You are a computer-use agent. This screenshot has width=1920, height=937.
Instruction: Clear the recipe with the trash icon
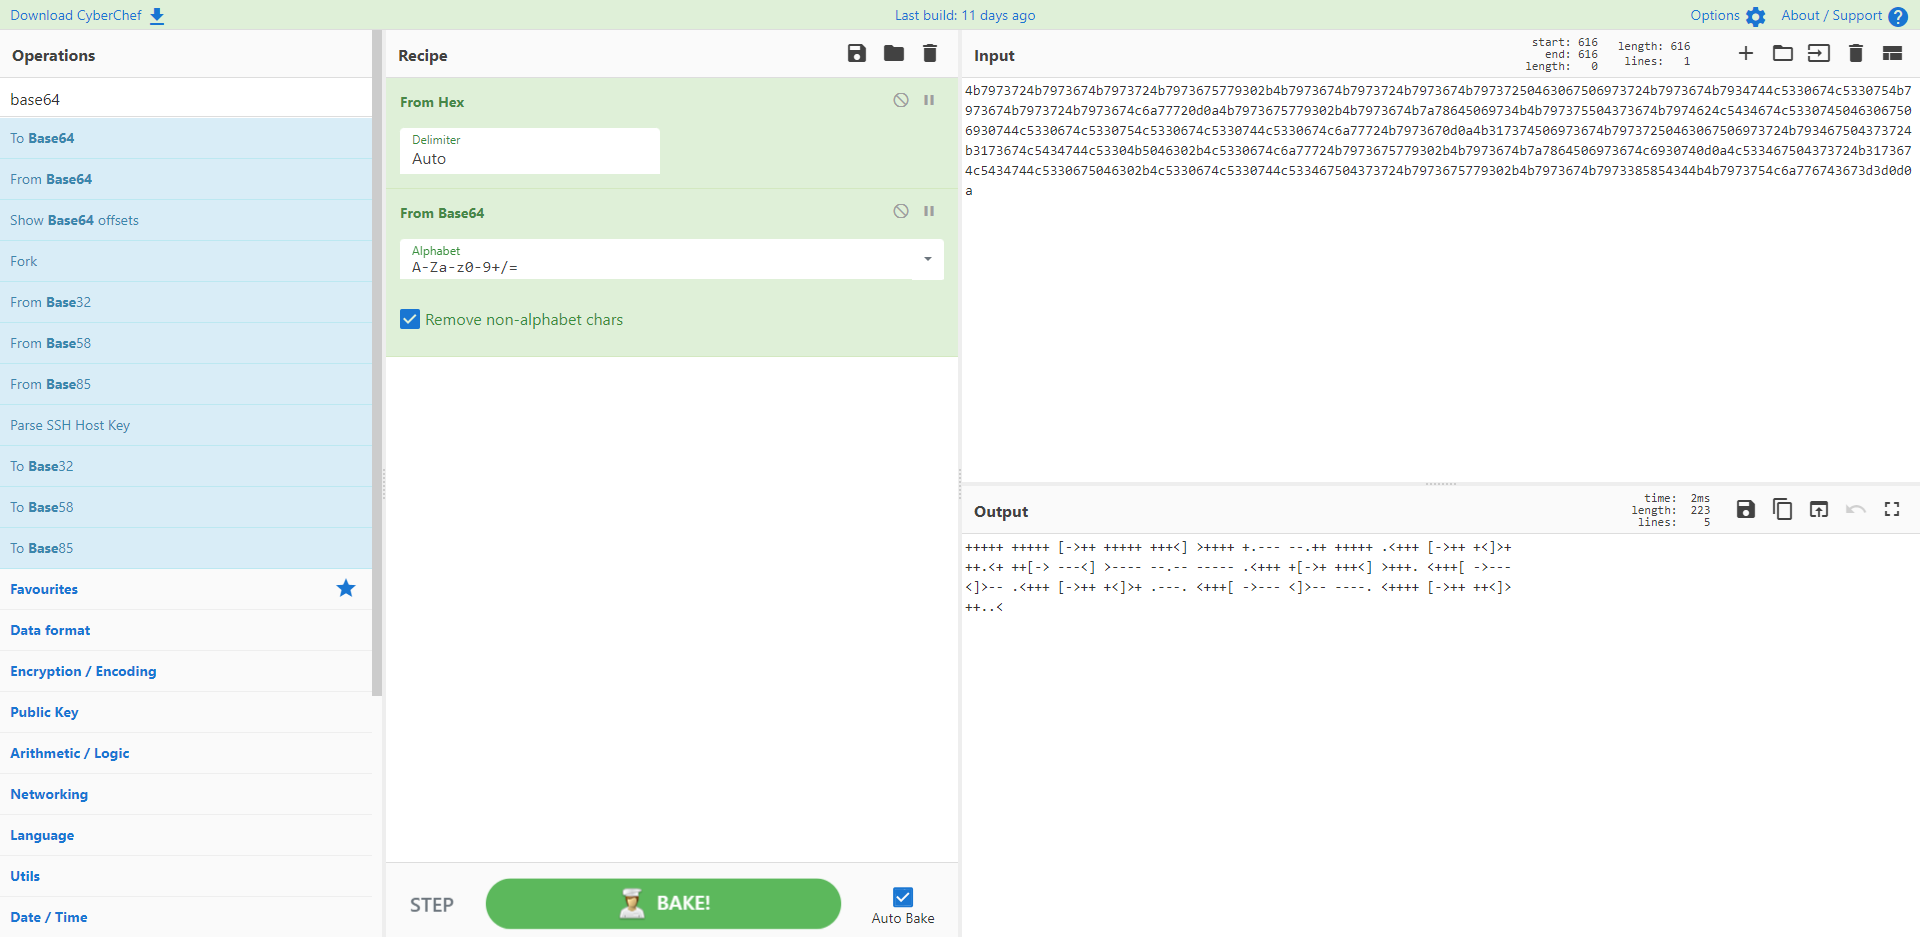coord(930,54)
